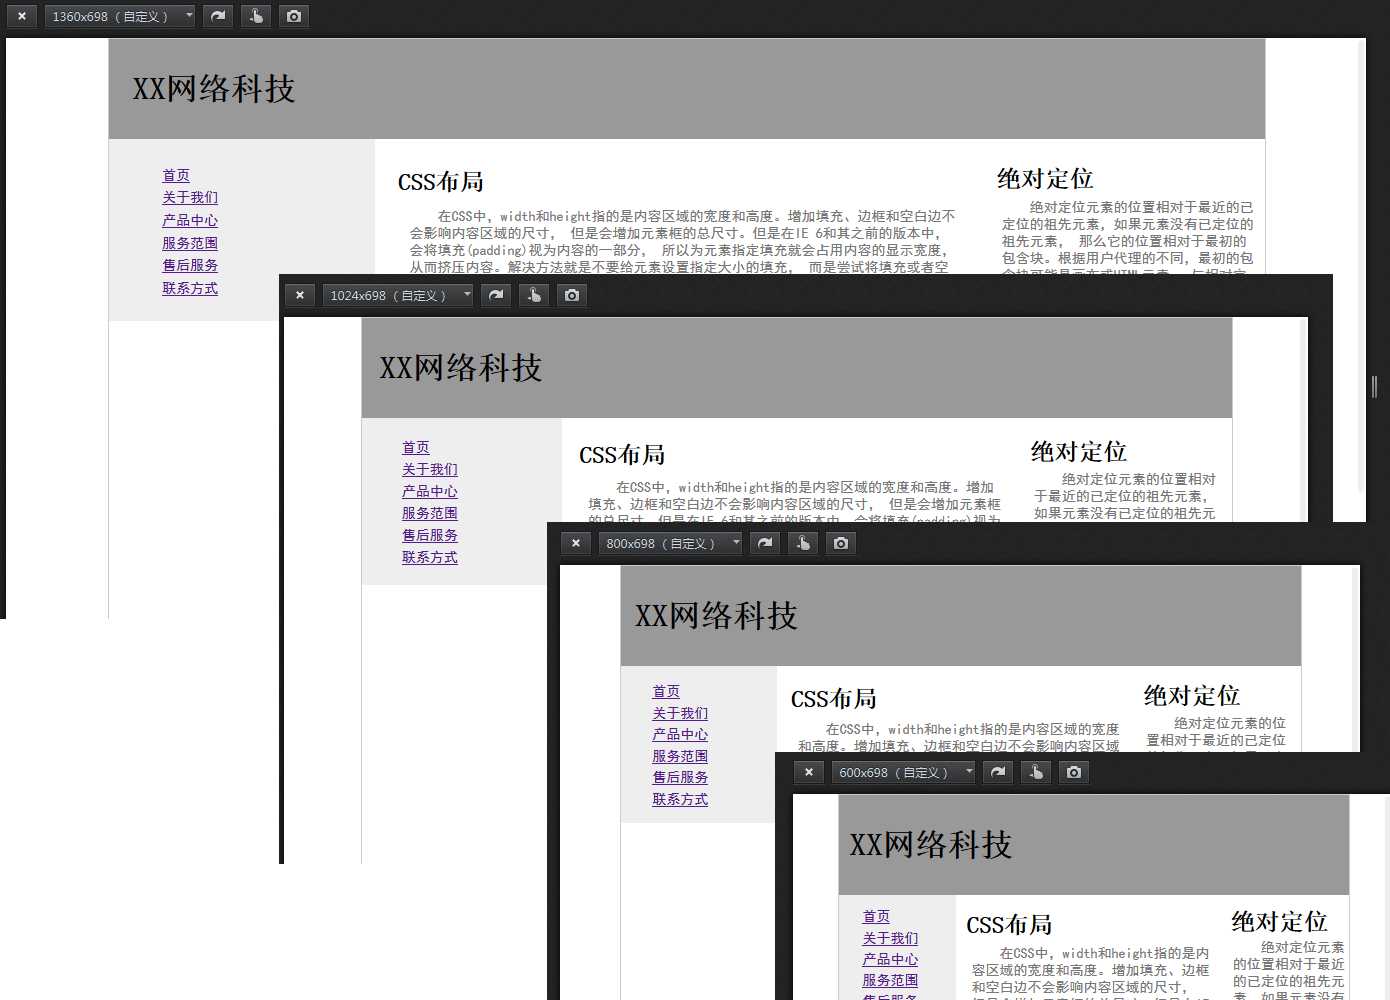Screen dimensions: 1390x1000
Task: Open 关于我们 link in 600x698 view
Action: [x=890, y=938]
